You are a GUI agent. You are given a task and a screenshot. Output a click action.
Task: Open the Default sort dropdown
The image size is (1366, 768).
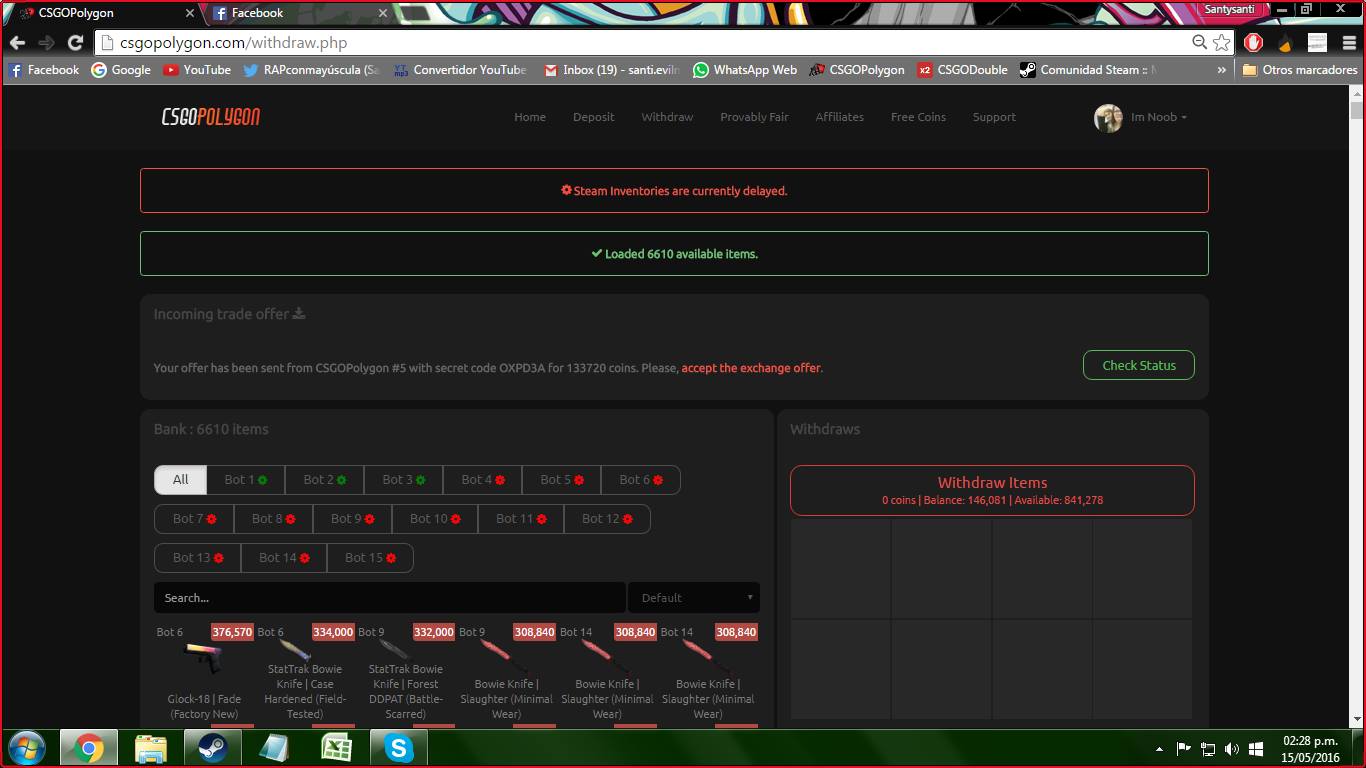(x=694, y=598)
